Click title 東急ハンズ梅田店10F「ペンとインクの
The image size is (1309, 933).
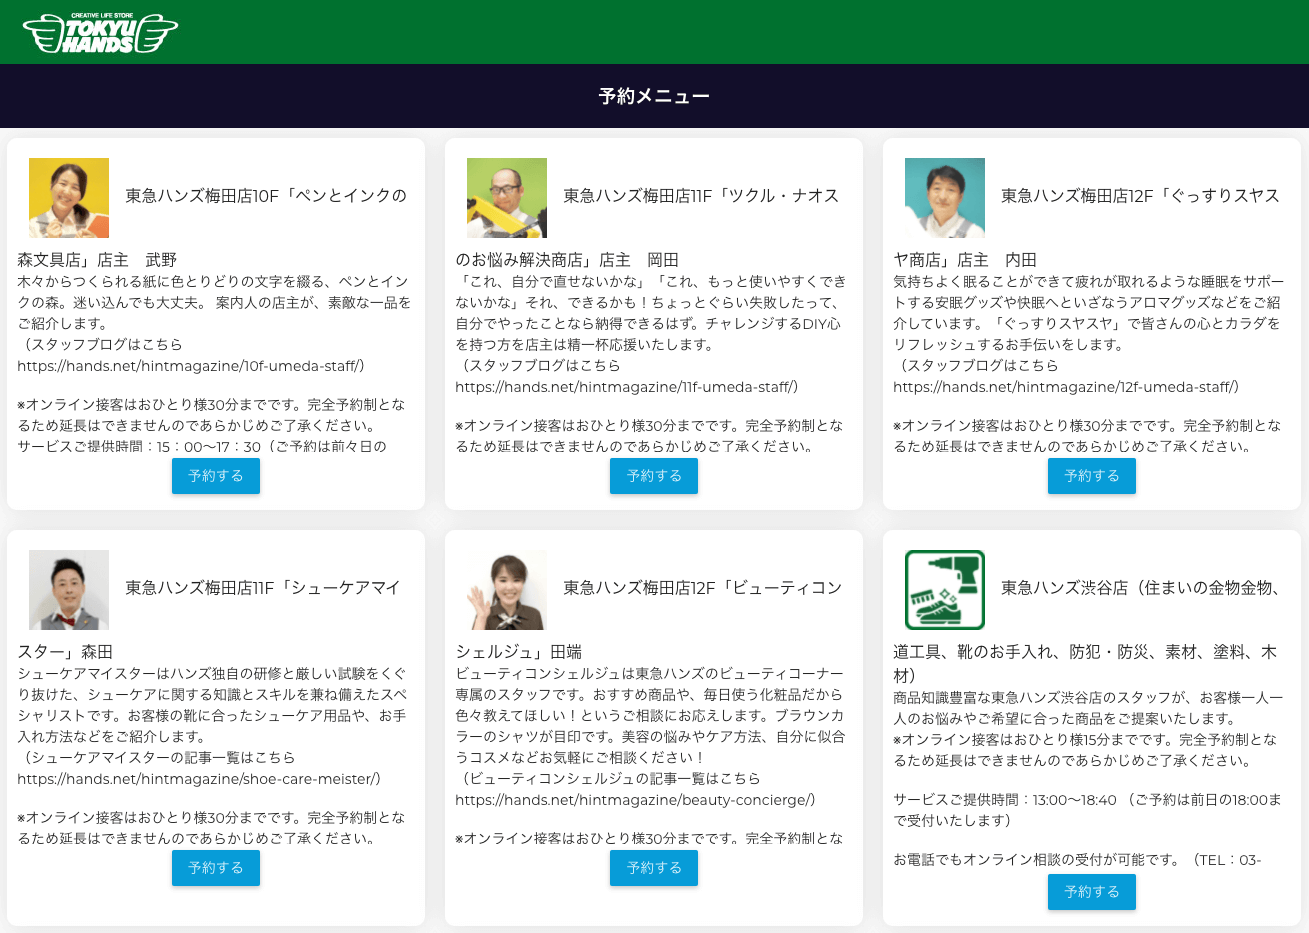[266, 196]
